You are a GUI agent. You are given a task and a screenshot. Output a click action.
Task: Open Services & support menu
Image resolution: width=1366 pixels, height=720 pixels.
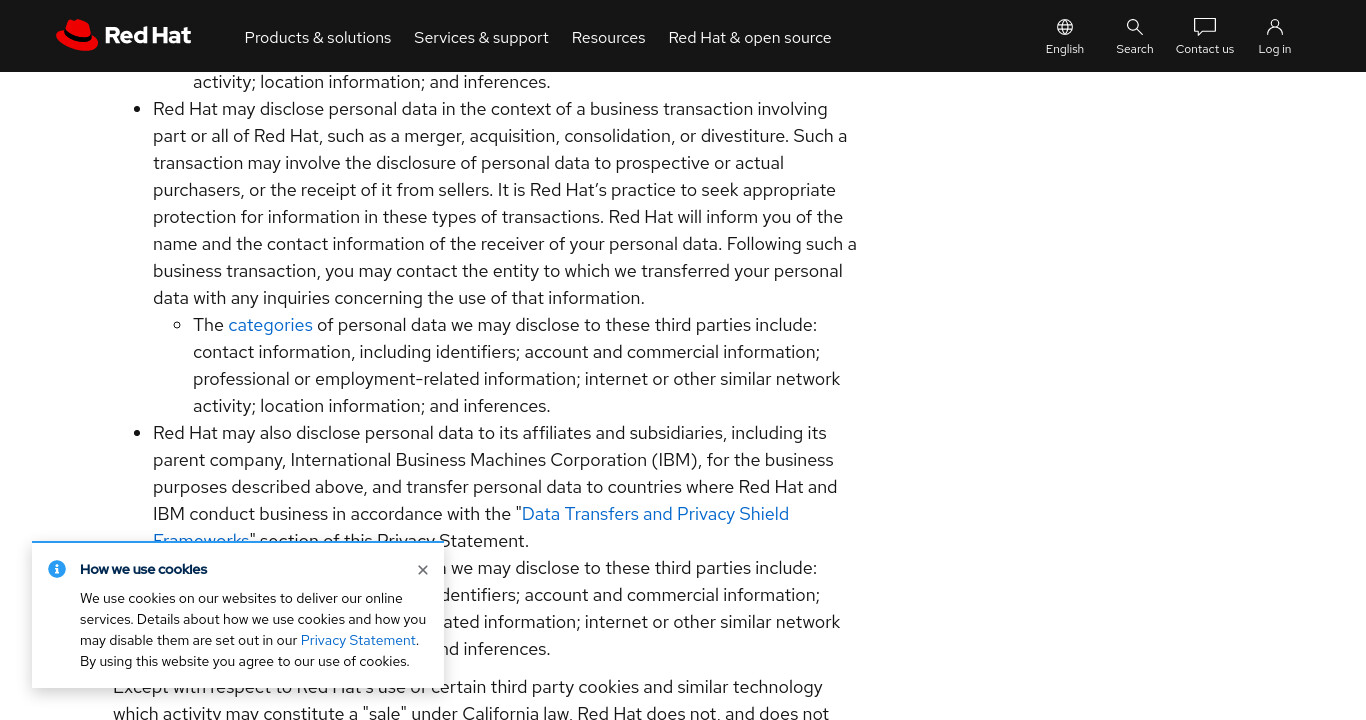(x=481, y=37)
